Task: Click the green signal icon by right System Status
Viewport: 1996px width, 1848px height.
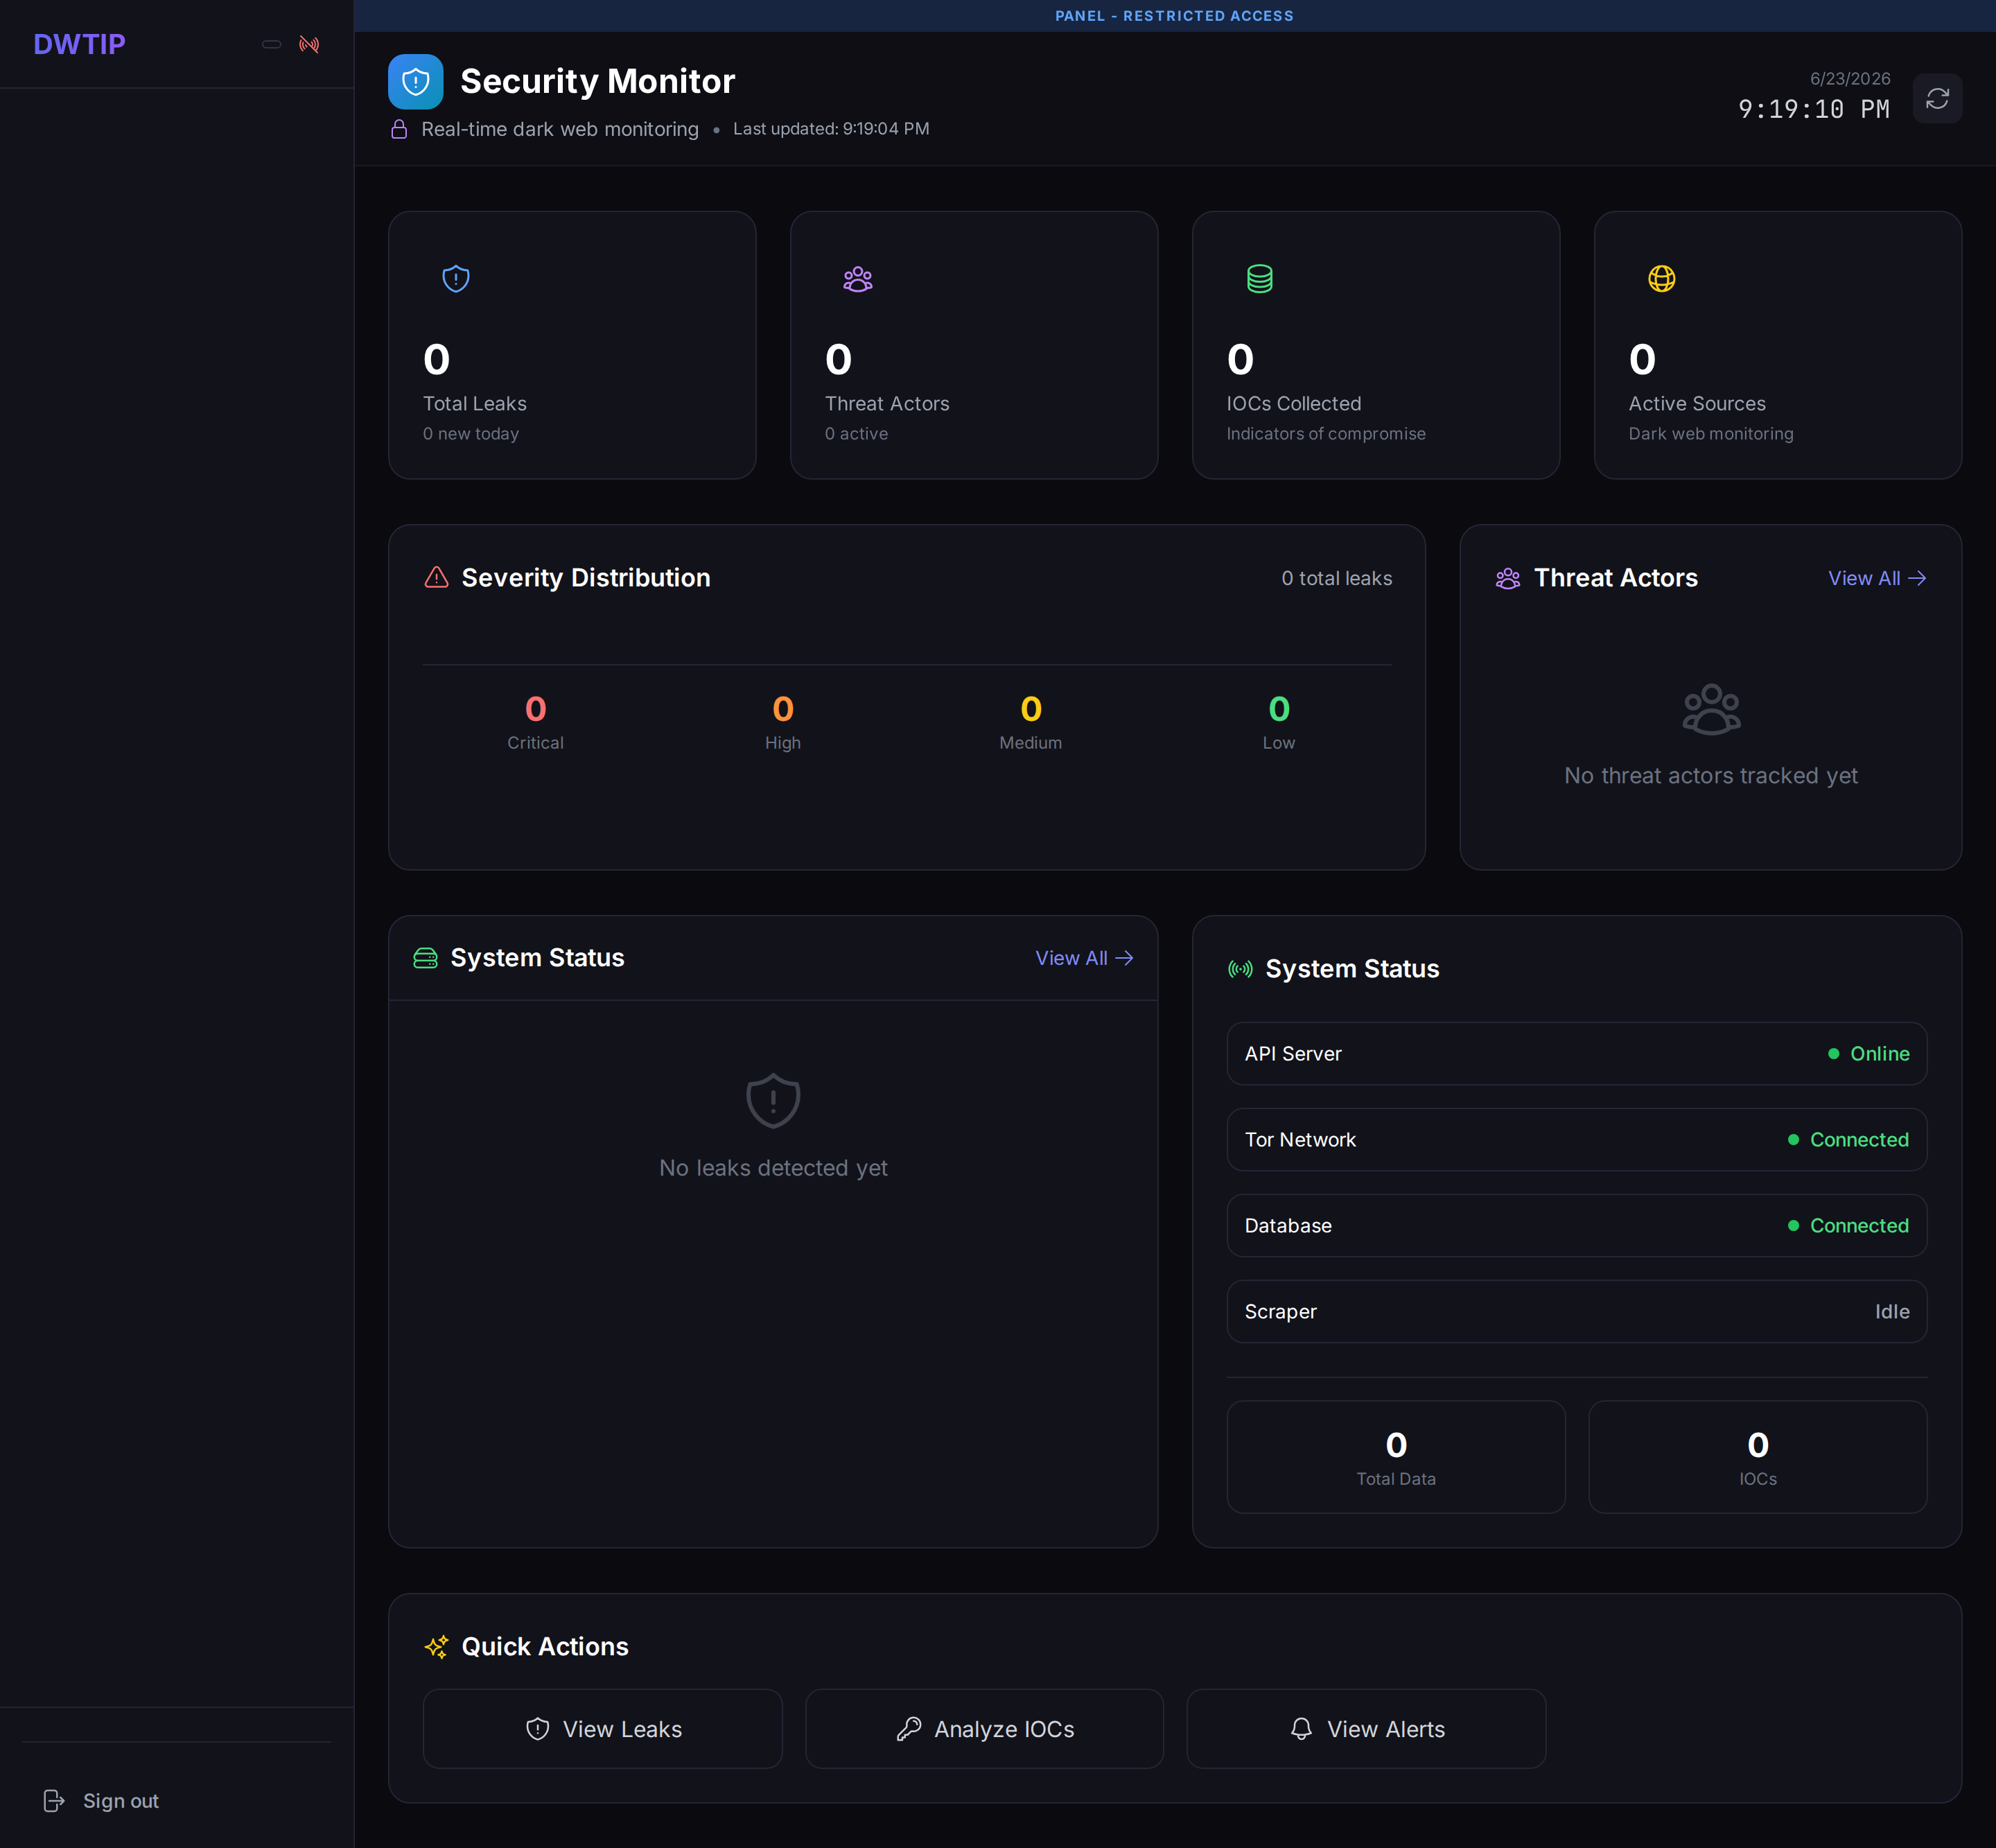Action: [1240, 969]
